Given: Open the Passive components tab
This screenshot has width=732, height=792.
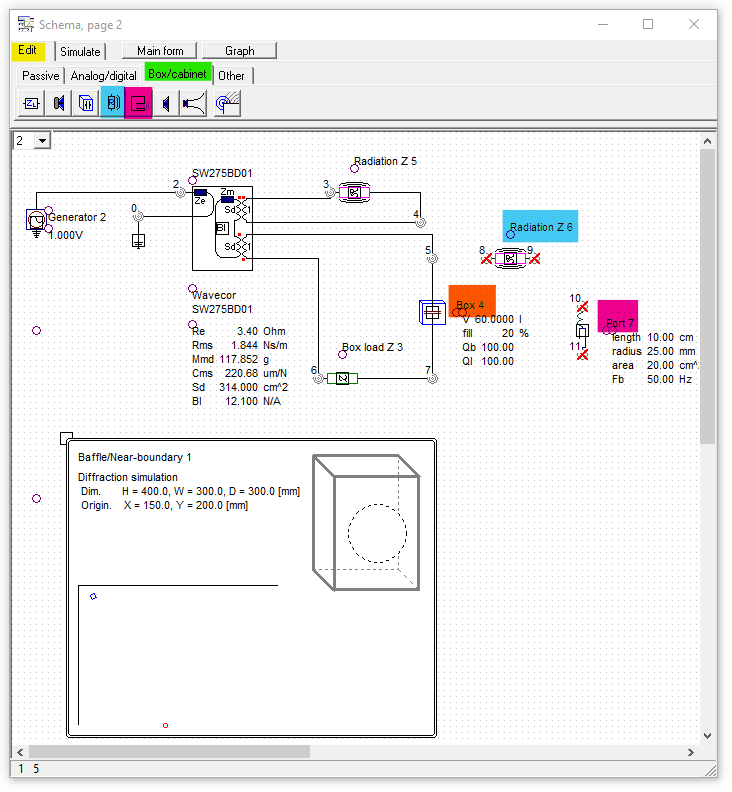Looking at the screenshot, I should [41, 75].
